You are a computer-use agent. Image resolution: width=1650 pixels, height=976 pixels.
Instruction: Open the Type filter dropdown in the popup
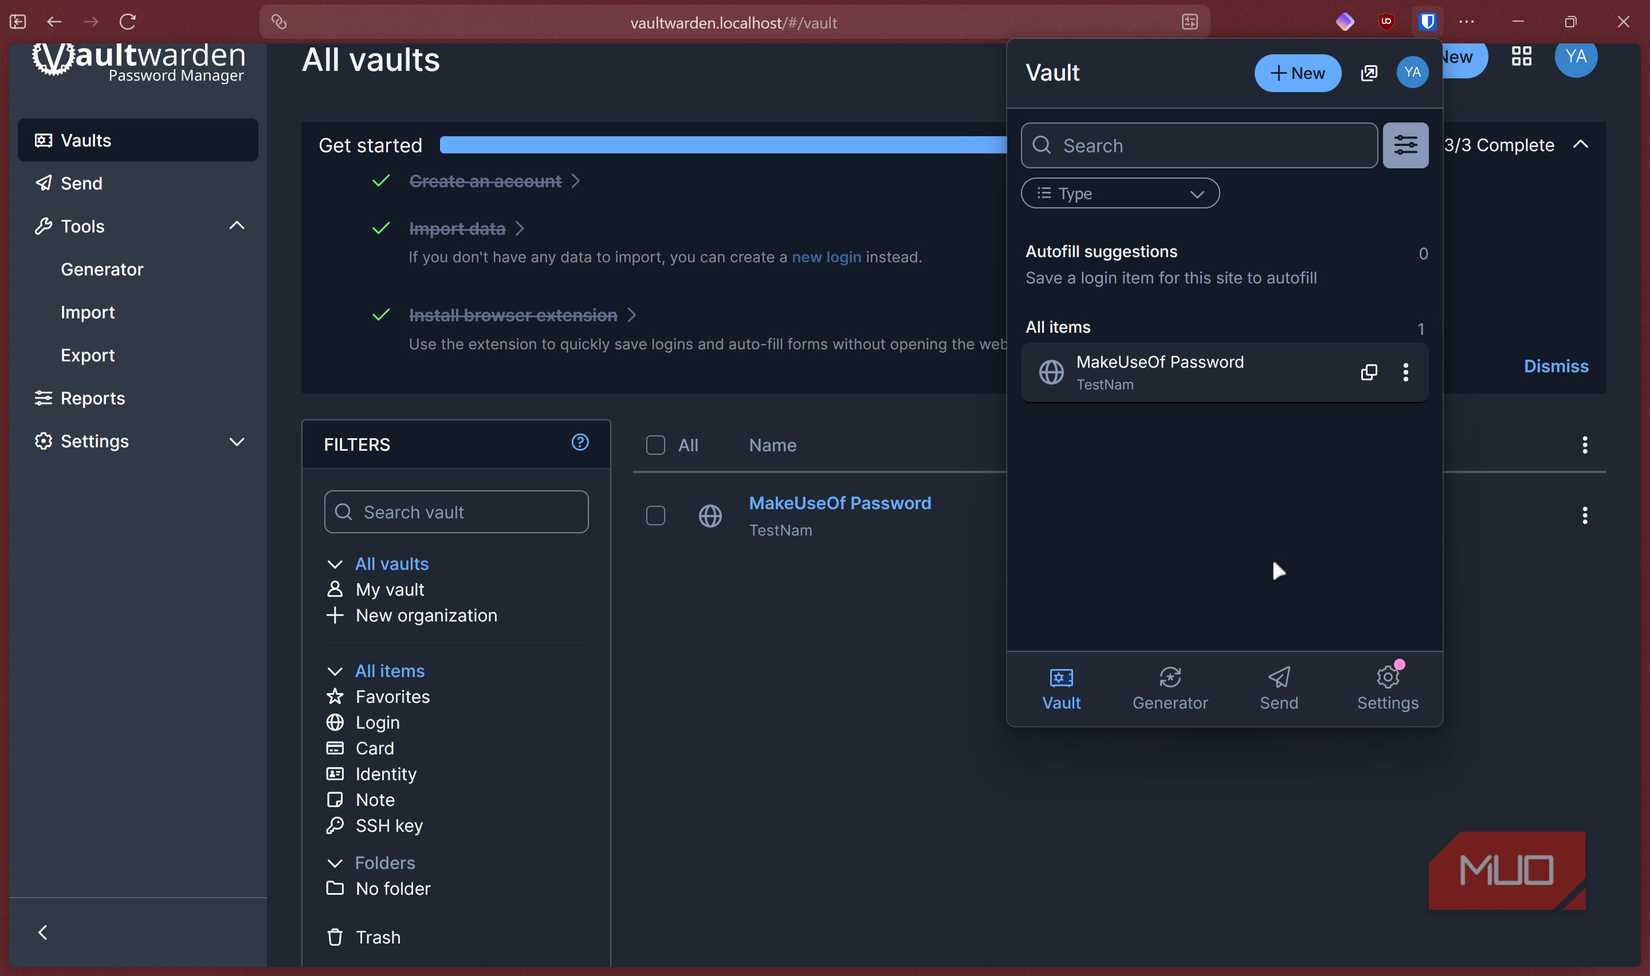point(1119,193)
